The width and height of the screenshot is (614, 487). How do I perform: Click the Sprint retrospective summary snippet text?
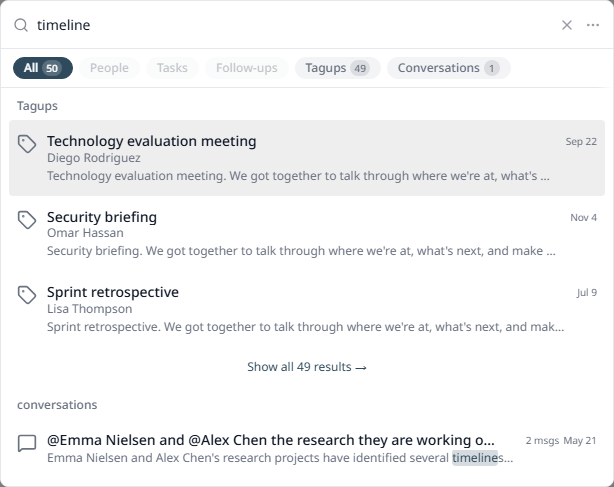tap(305, 327)
